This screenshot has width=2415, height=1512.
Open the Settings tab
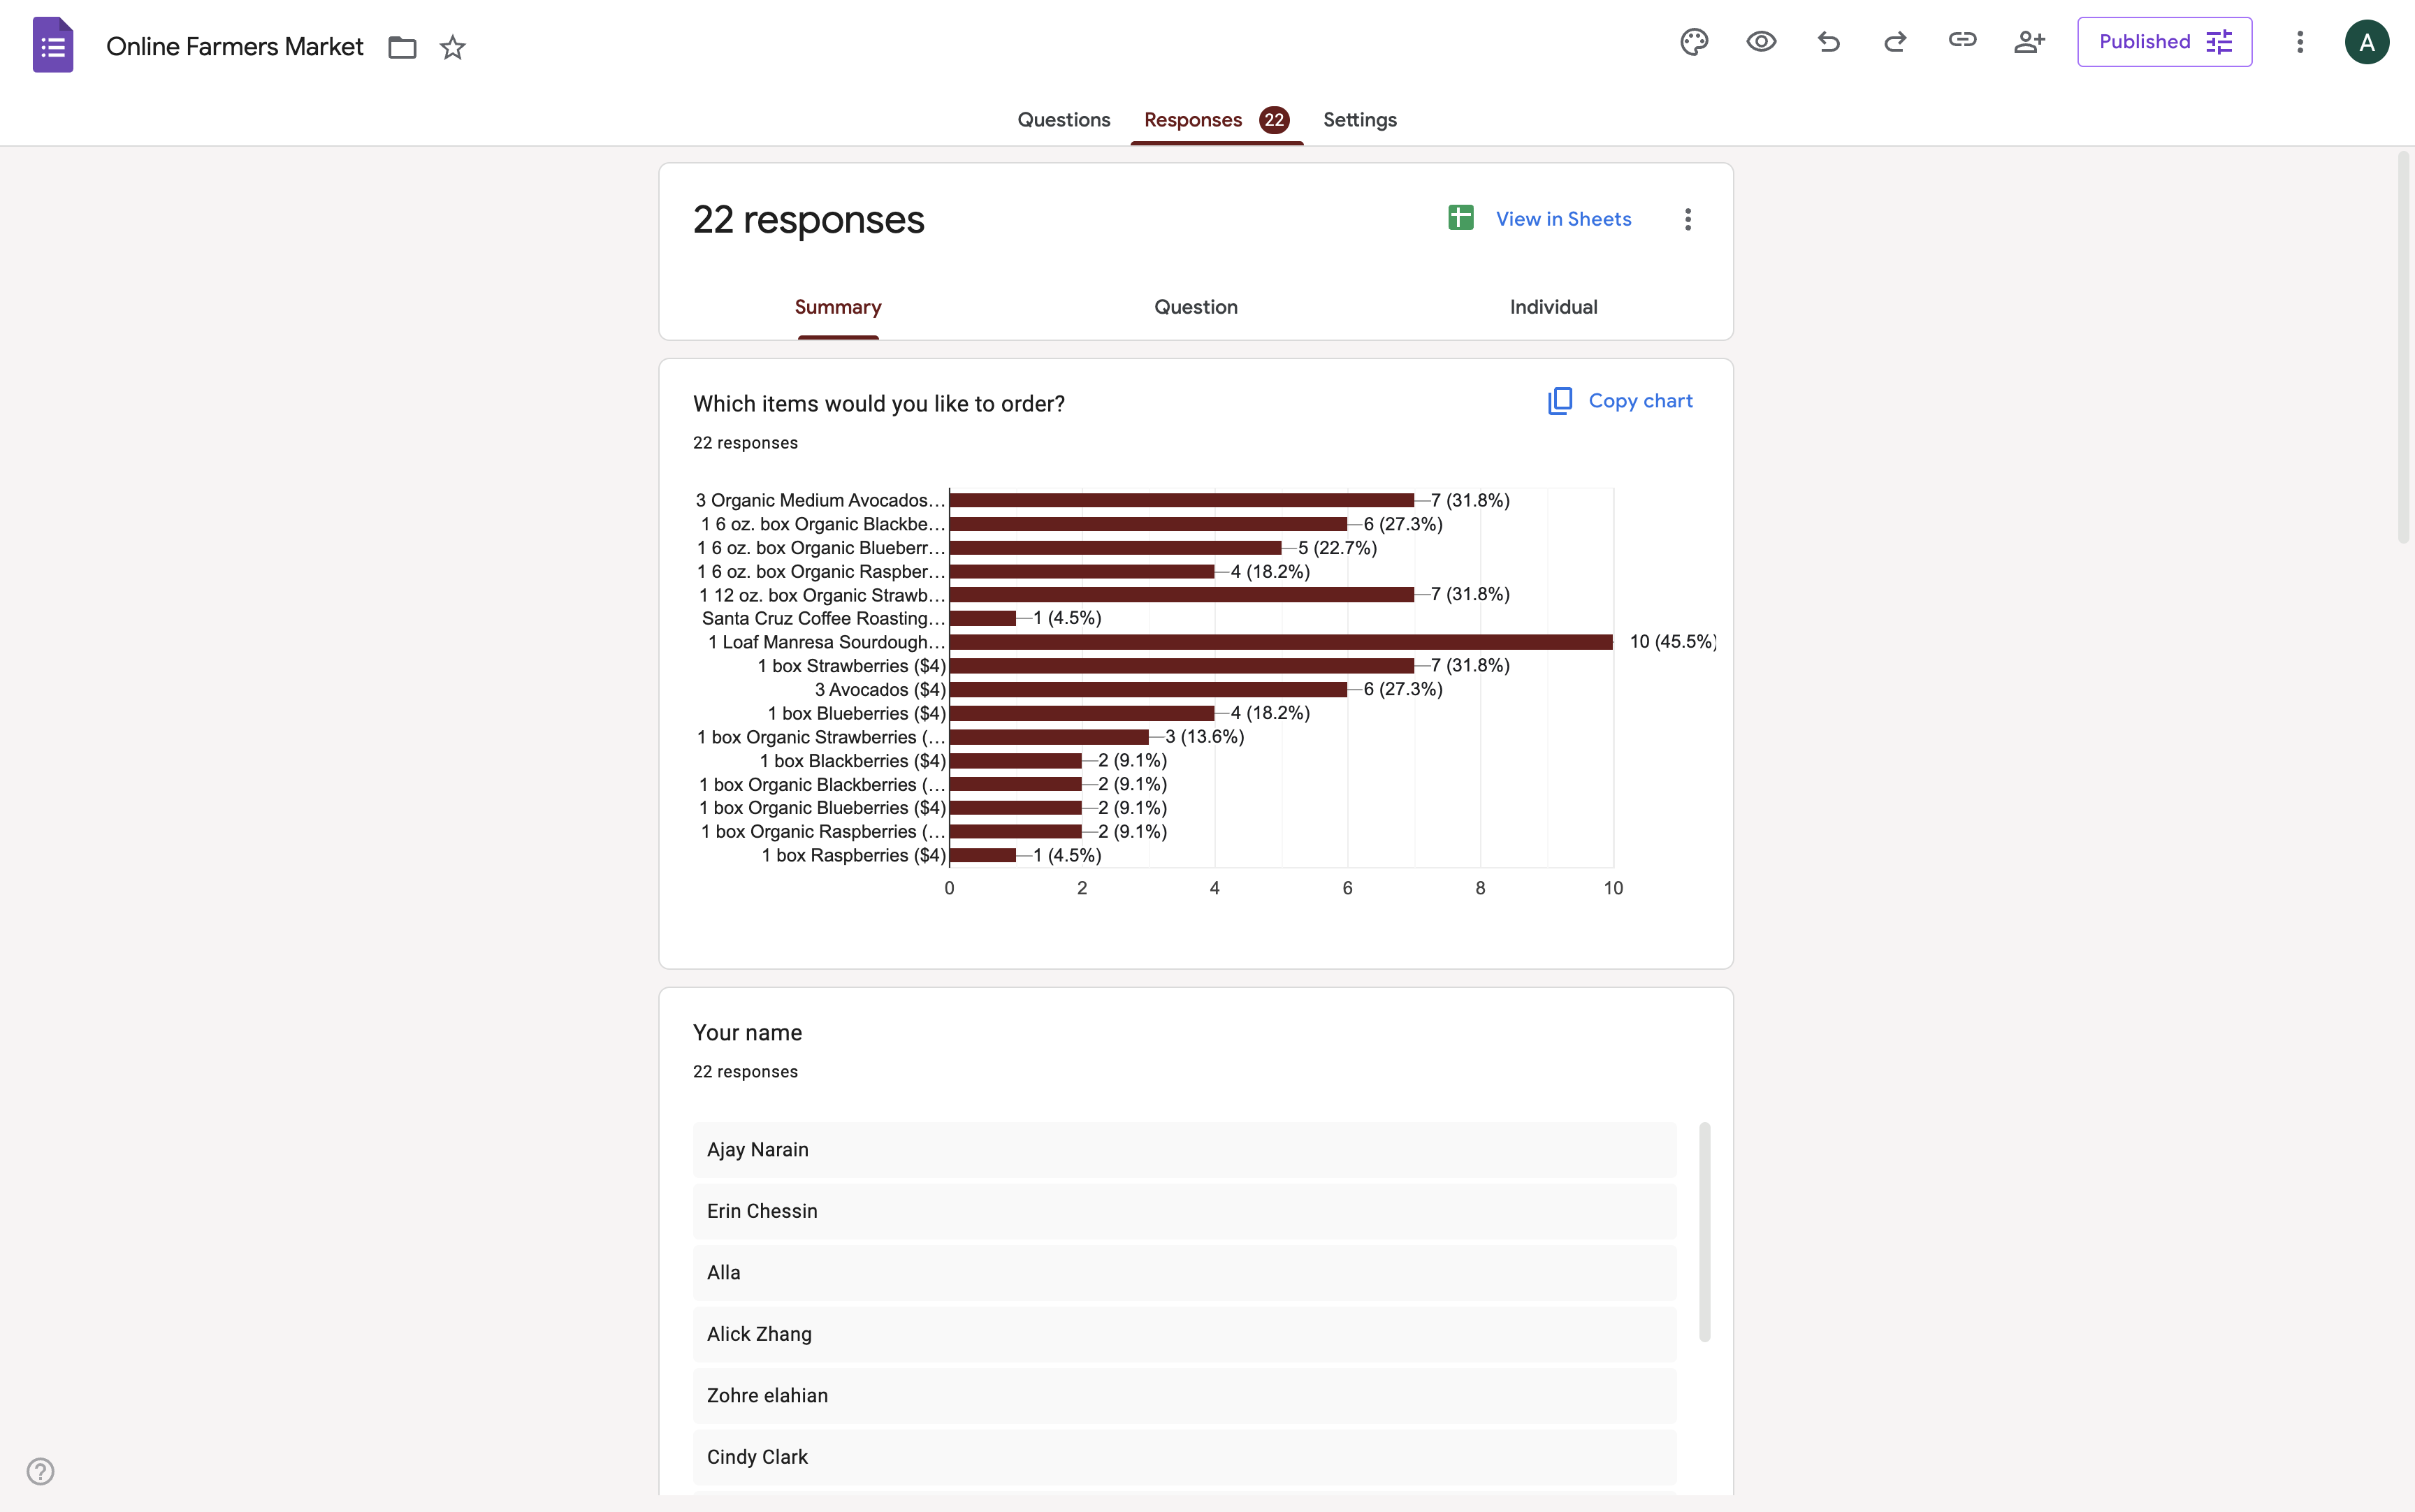pyautogui.click(x=1359, y=120)
